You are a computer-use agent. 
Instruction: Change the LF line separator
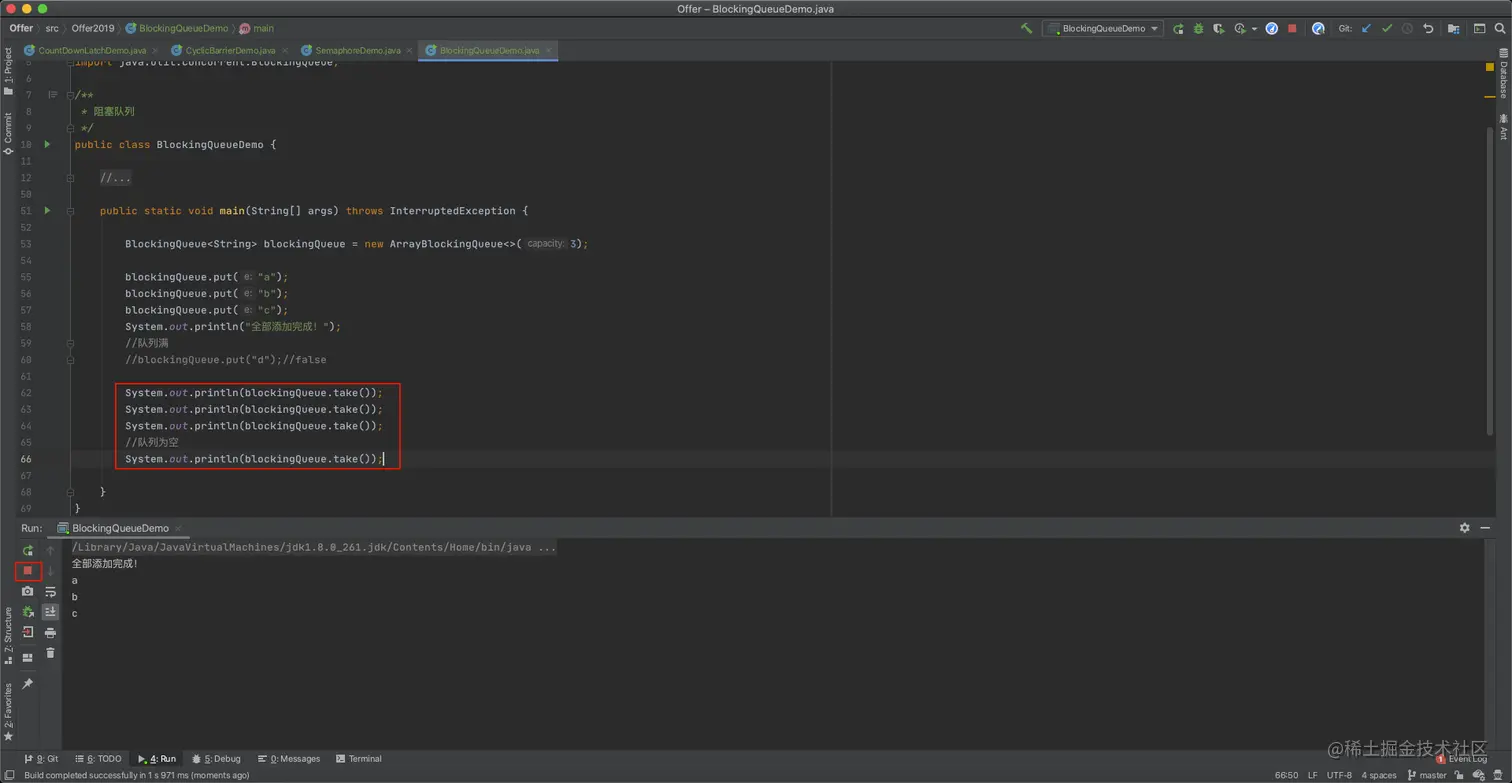click(x=1312, y=775)
